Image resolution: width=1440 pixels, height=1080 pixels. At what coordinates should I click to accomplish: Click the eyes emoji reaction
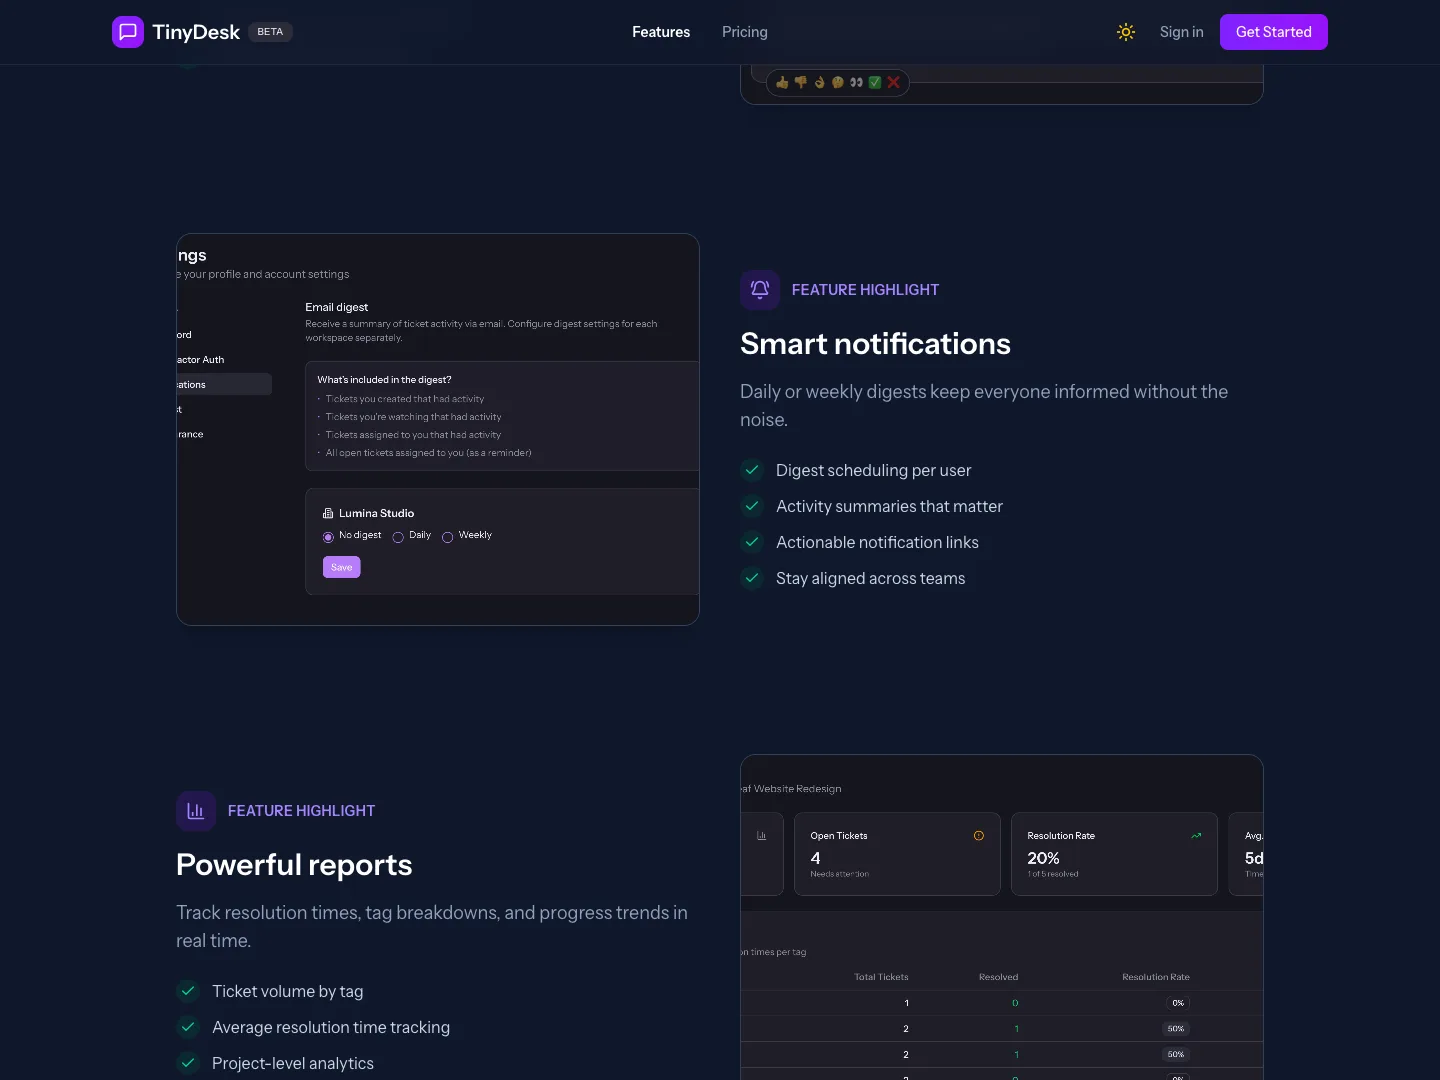(x=856, y=83)
